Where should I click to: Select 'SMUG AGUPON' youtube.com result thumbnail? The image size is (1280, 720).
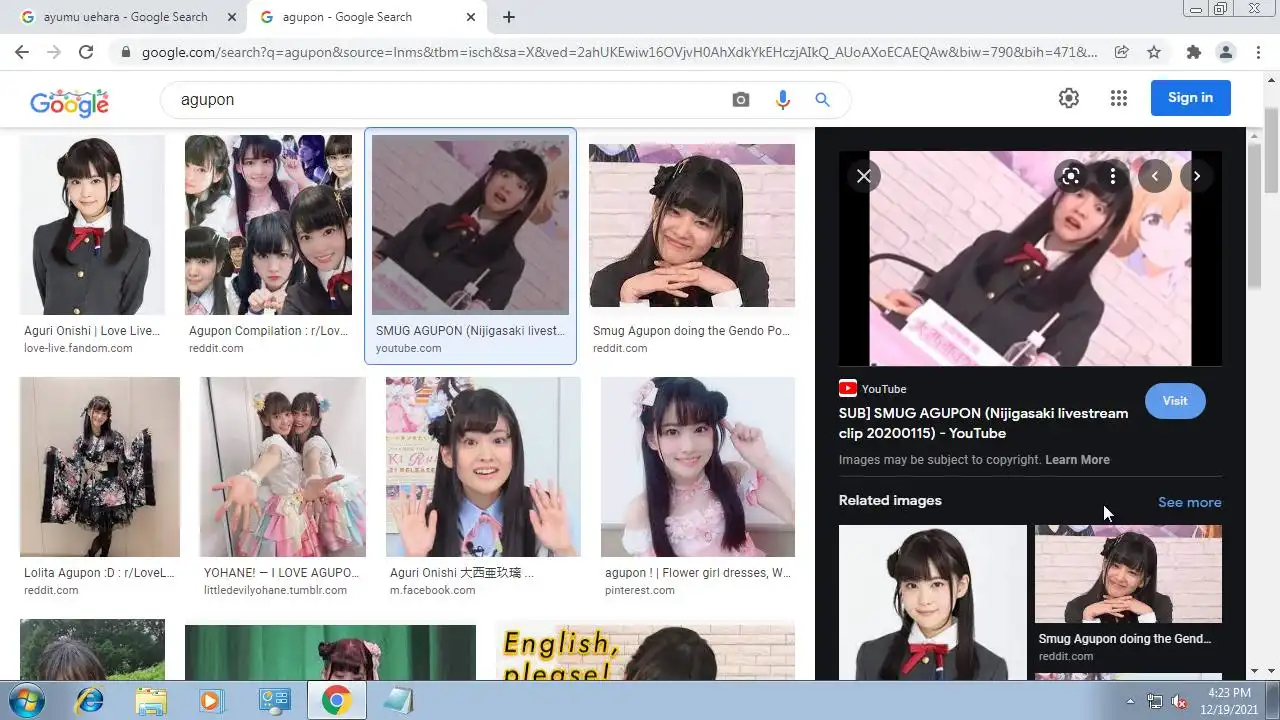[x=470, y=225]
